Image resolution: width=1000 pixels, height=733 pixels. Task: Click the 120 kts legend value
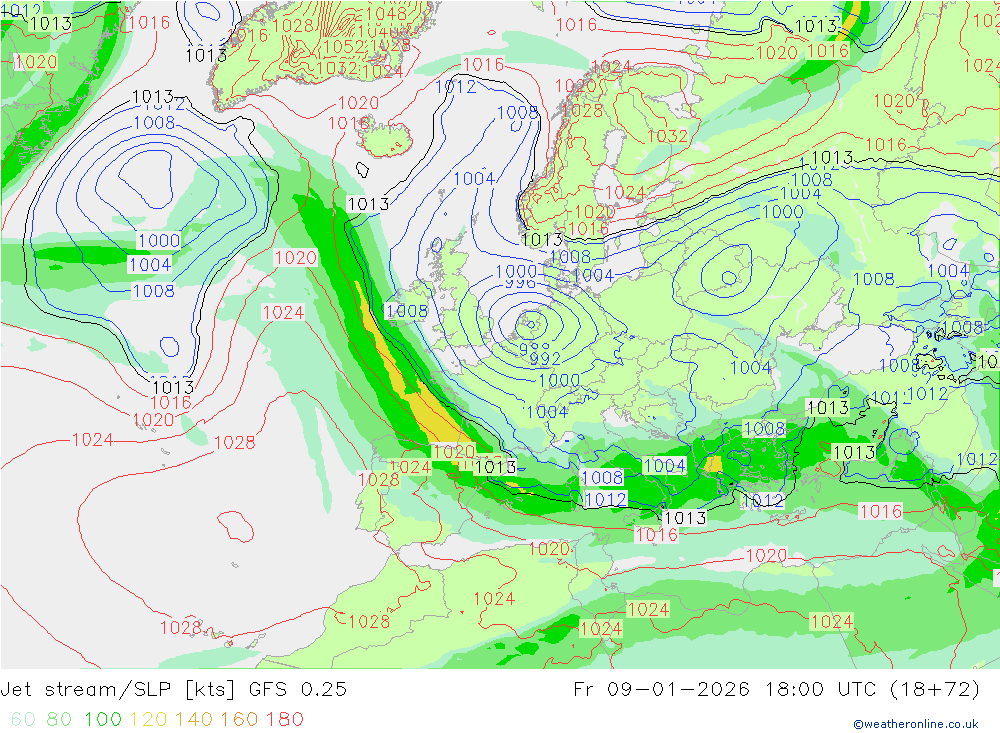[149, 719]
